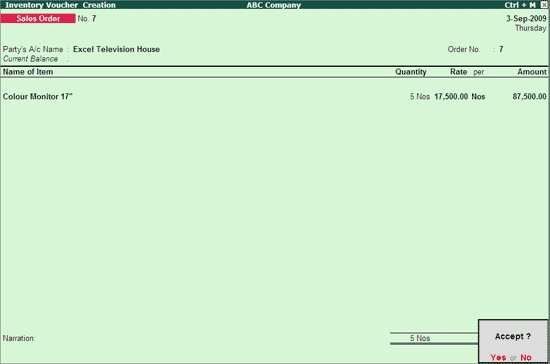Click the voucher number No. 7
This screenshot has height=364, width=550.
tap(87, 19)
